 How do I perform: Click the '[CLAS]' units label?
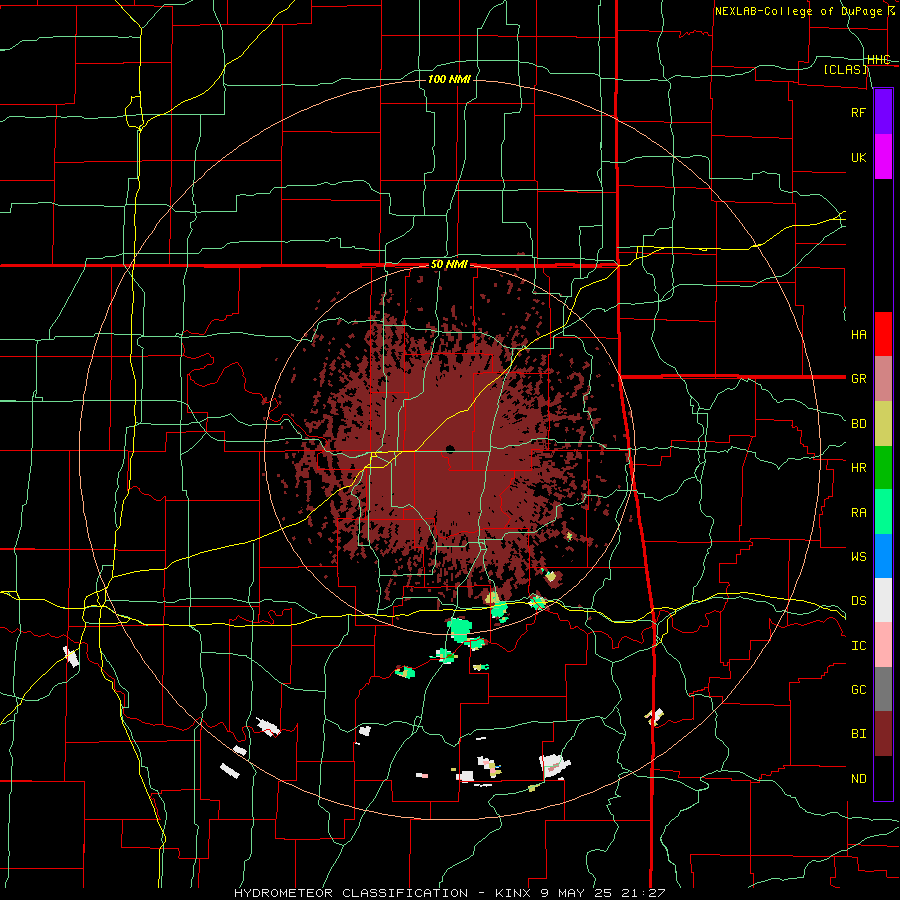845,70
